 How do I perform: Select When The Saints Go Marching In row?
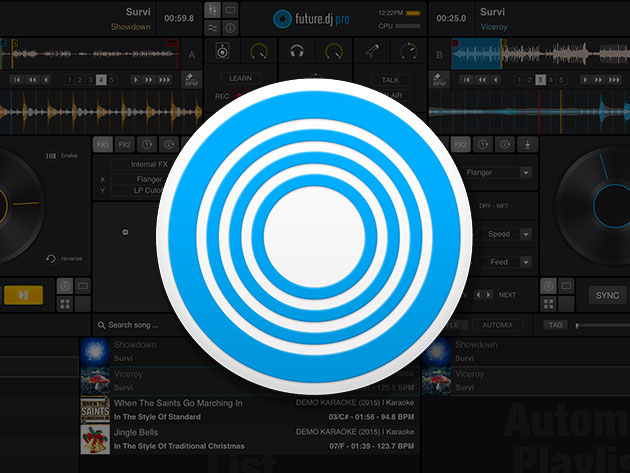click(x=249, y=410)
